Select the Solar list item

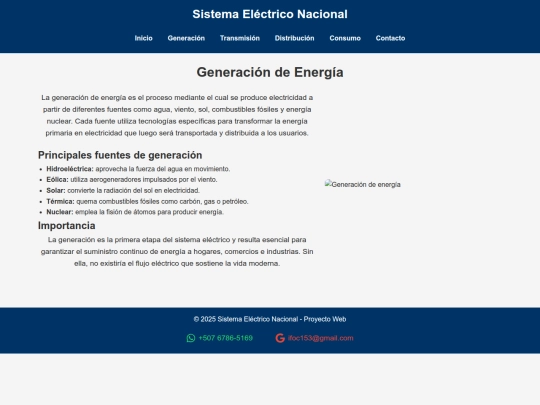[123, 190]
